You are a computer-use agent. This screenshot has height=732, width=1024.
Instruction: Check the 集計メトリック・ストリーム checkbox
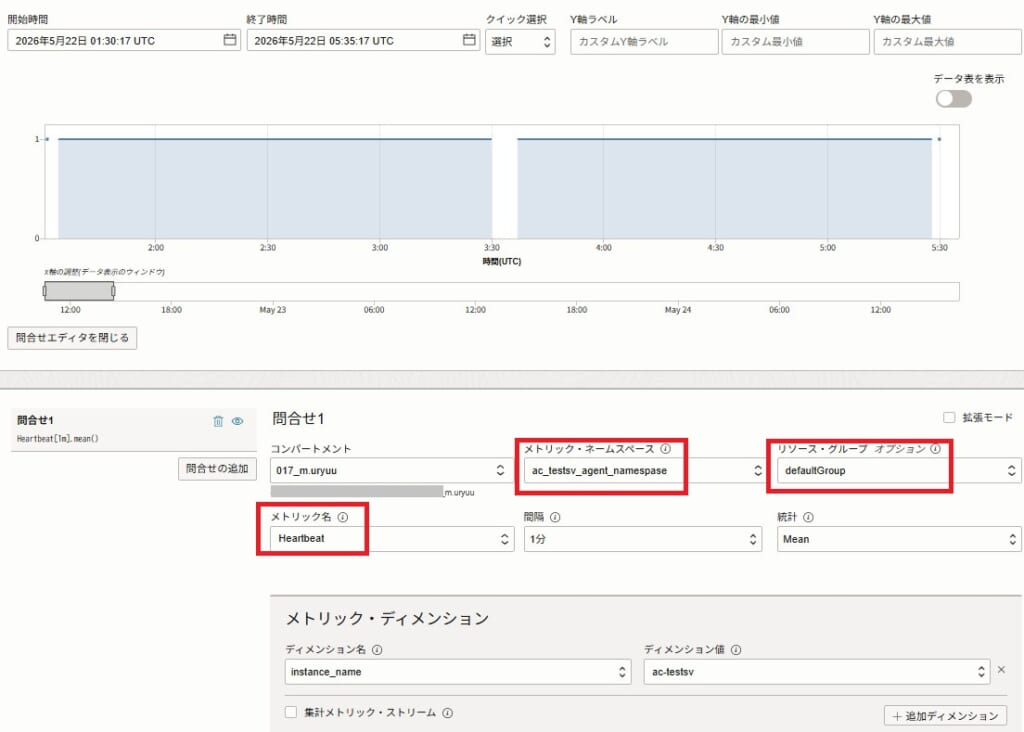(x=291, y=712)
